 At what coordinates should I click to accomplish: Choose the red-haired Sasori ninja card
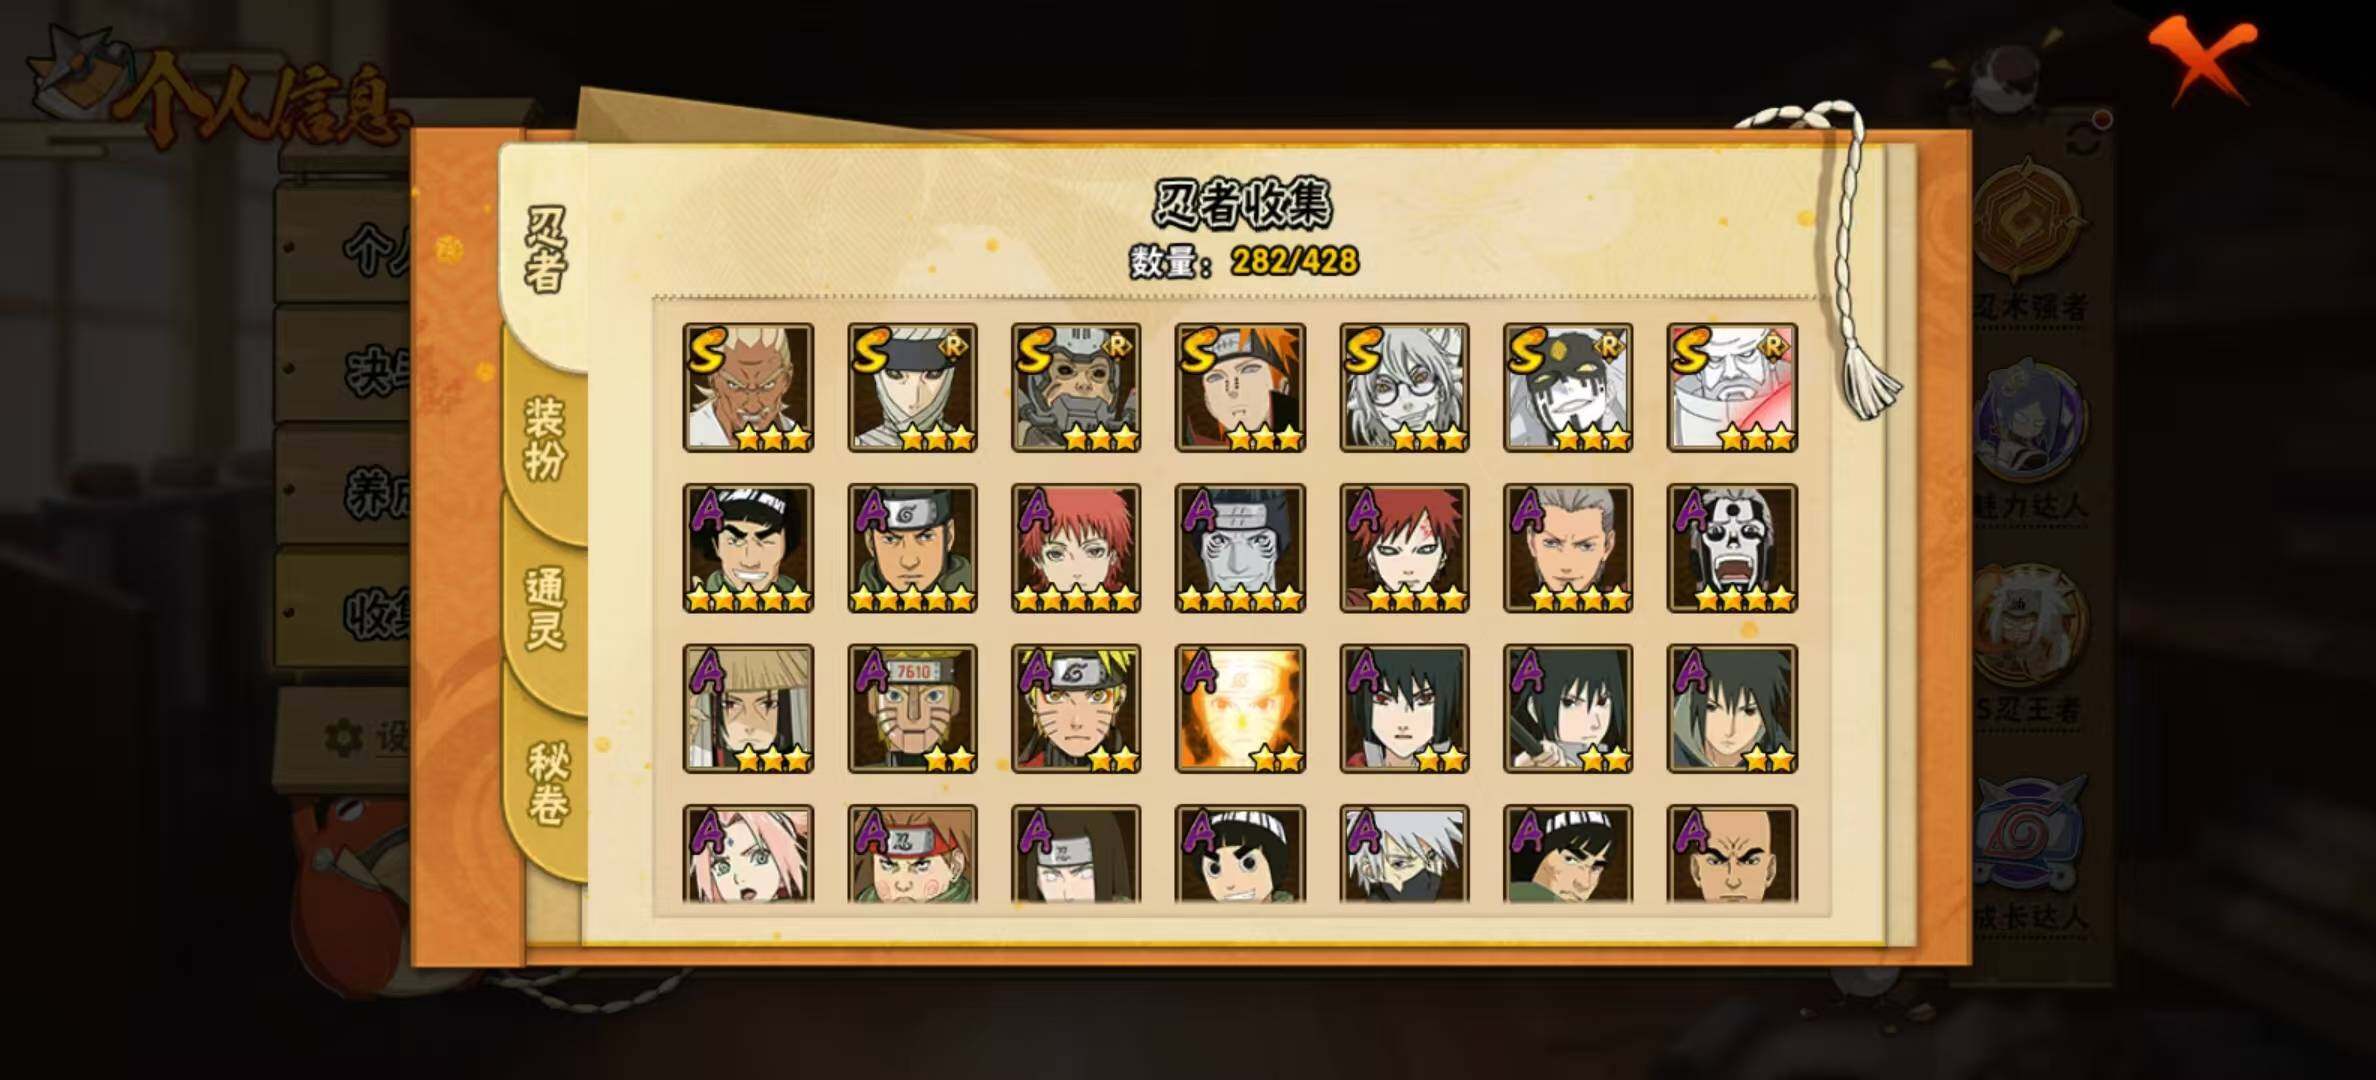tap(1076, 548)
